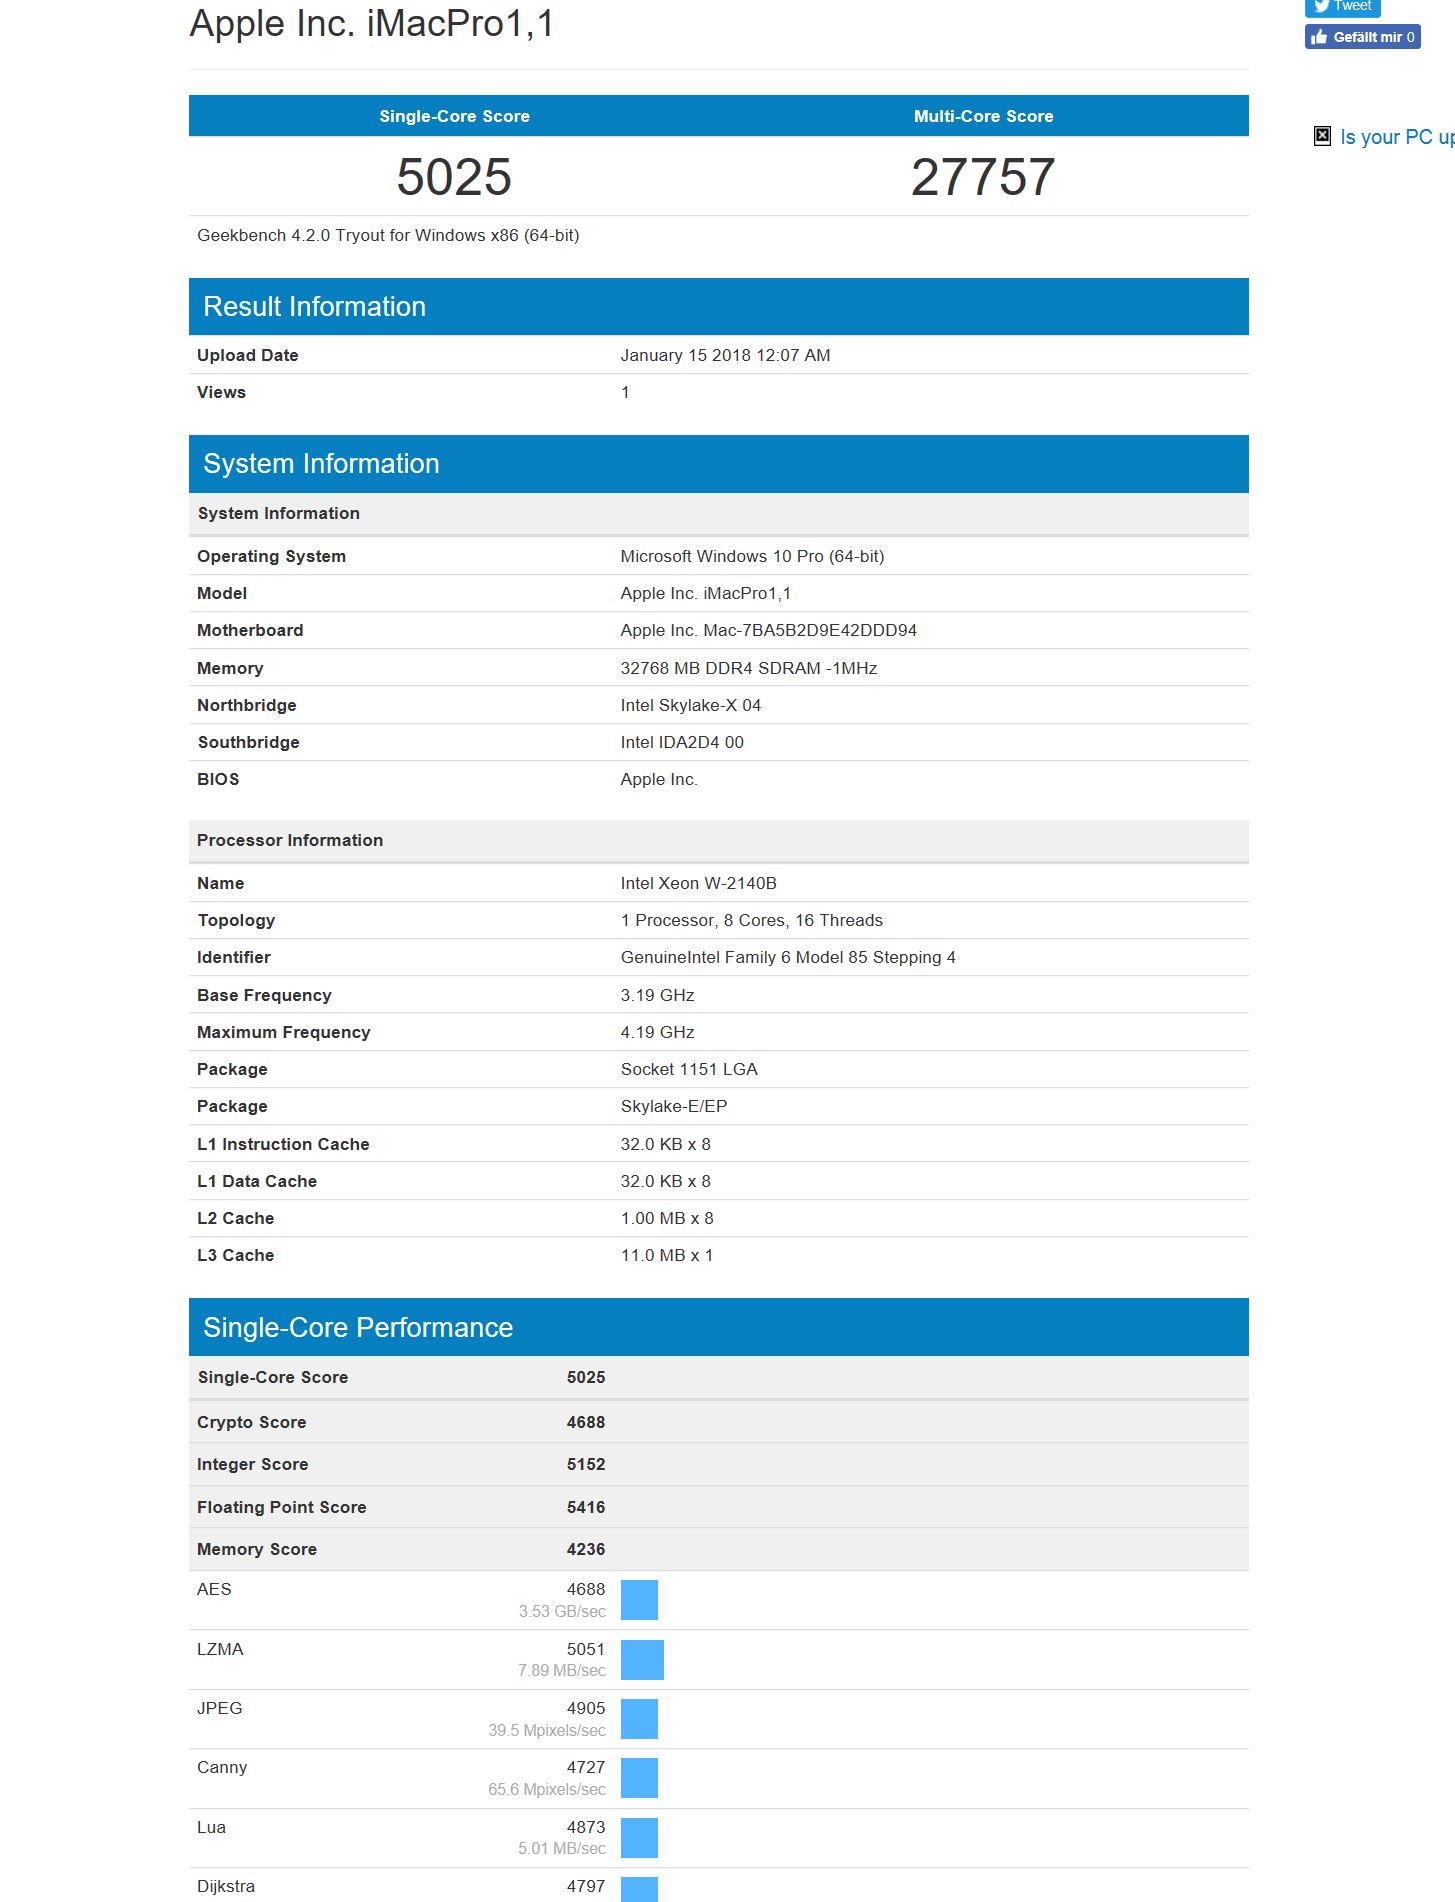Click the Multi-Core Score header

click(983, 116)
